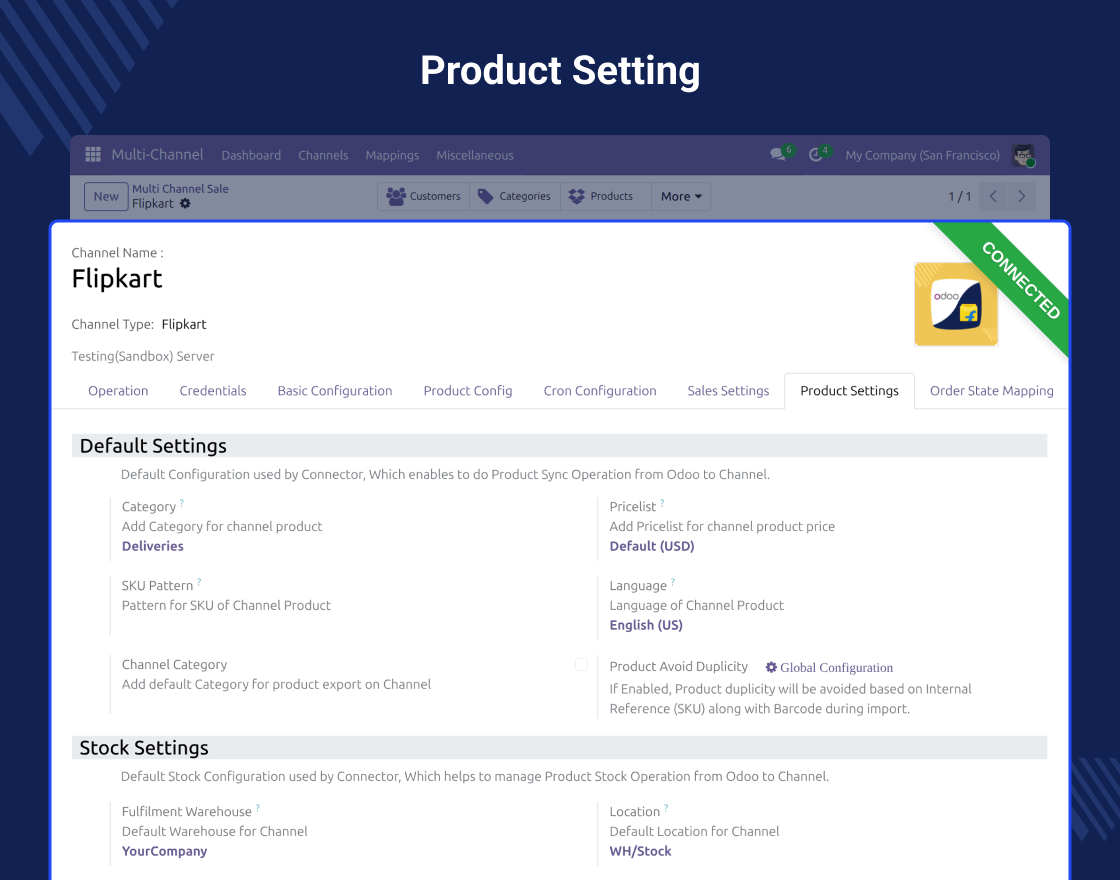The width and height of the screenshot is (1120, 880).
Task: Open the Mappings menu
Action: (x=392, y=155)
